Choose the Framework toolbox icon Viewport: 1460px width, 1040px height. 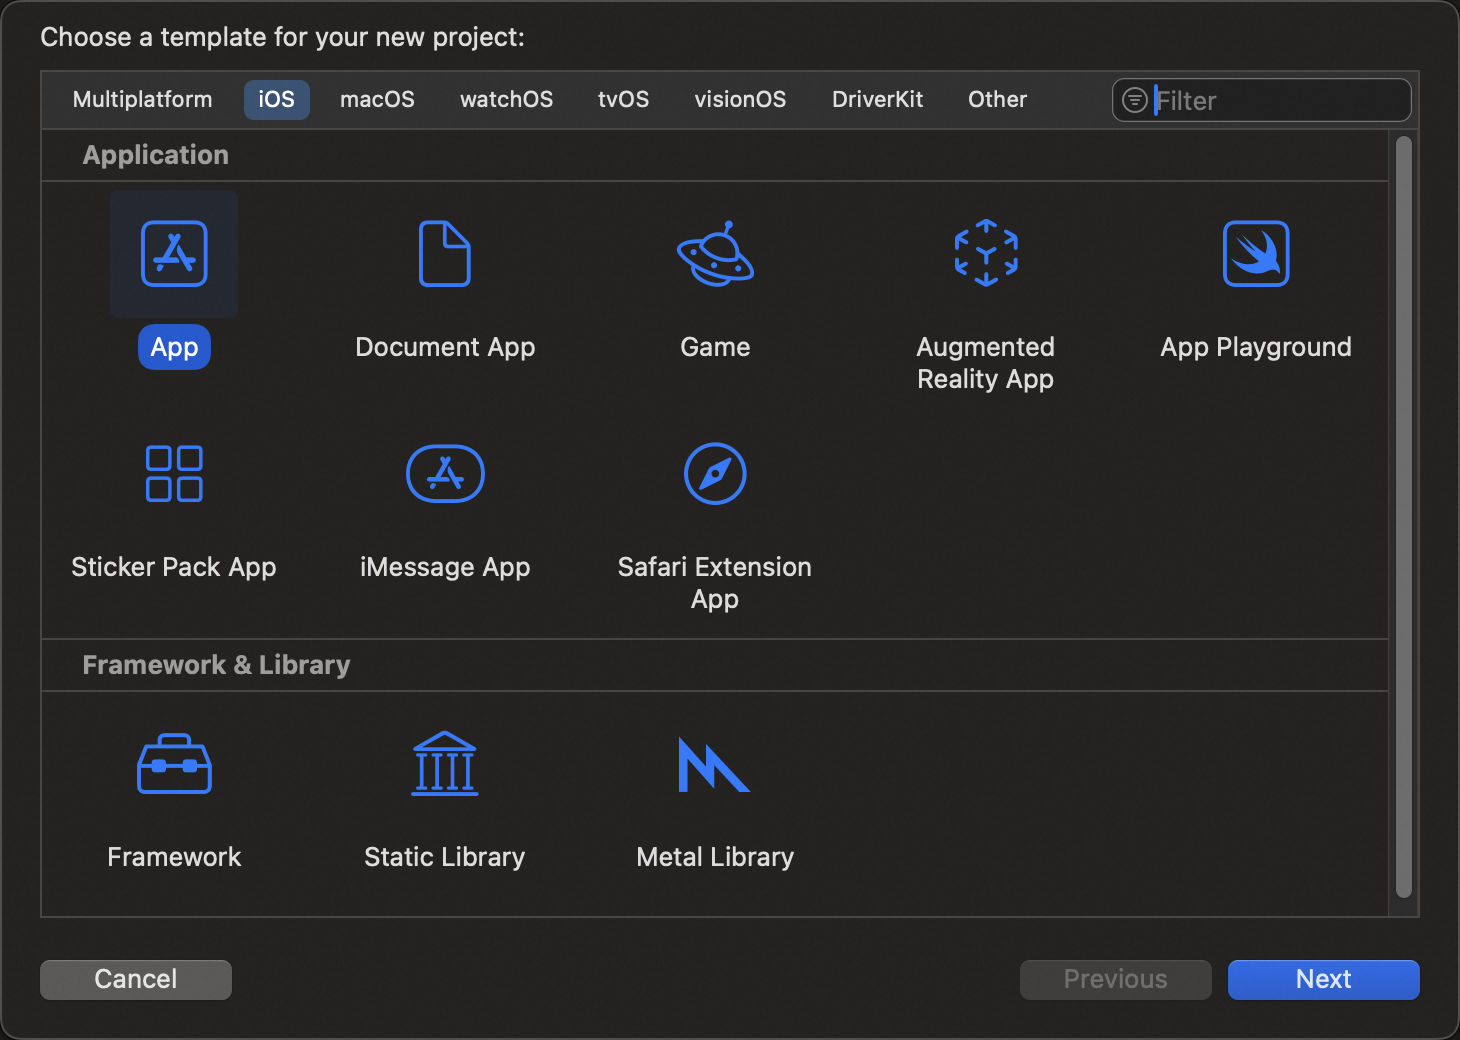point(174,765)
